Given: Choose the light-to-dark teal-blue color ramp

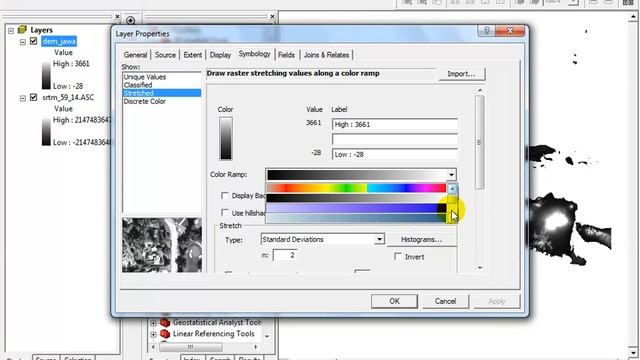Looking at the screenshot, I should (356, 218).
